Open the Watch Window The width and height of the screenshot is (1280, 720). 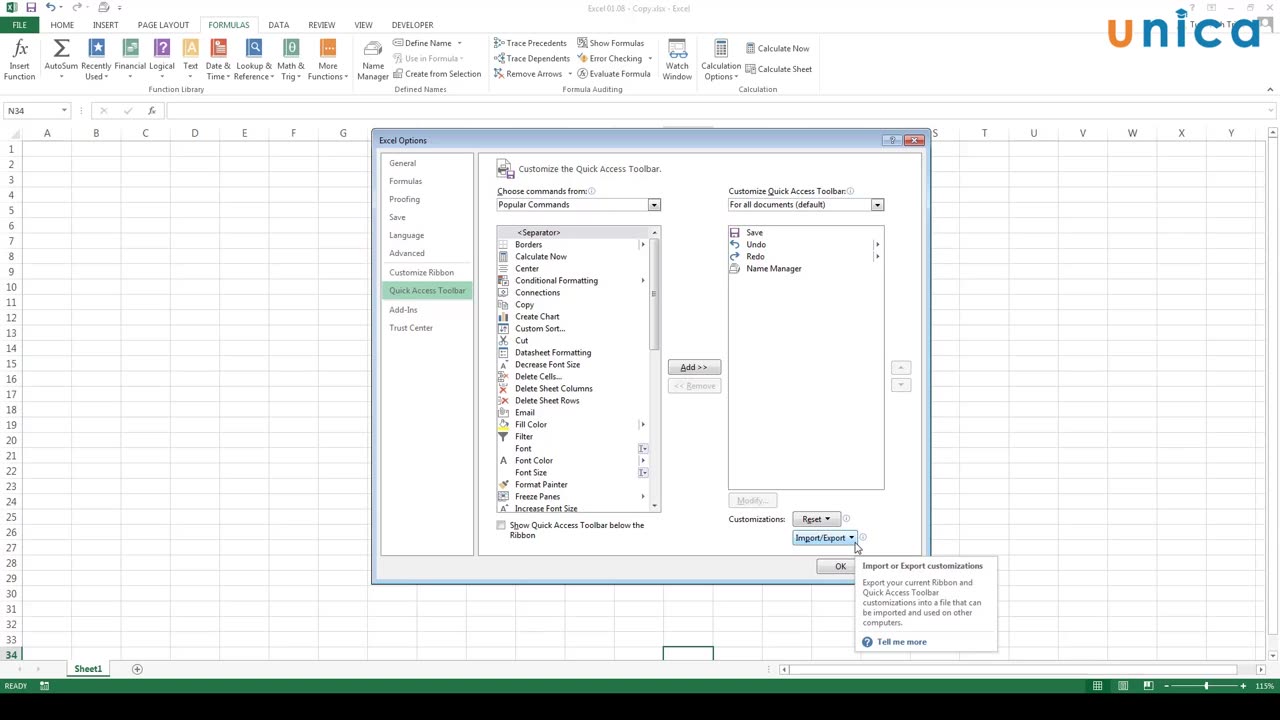click(677, 60)
